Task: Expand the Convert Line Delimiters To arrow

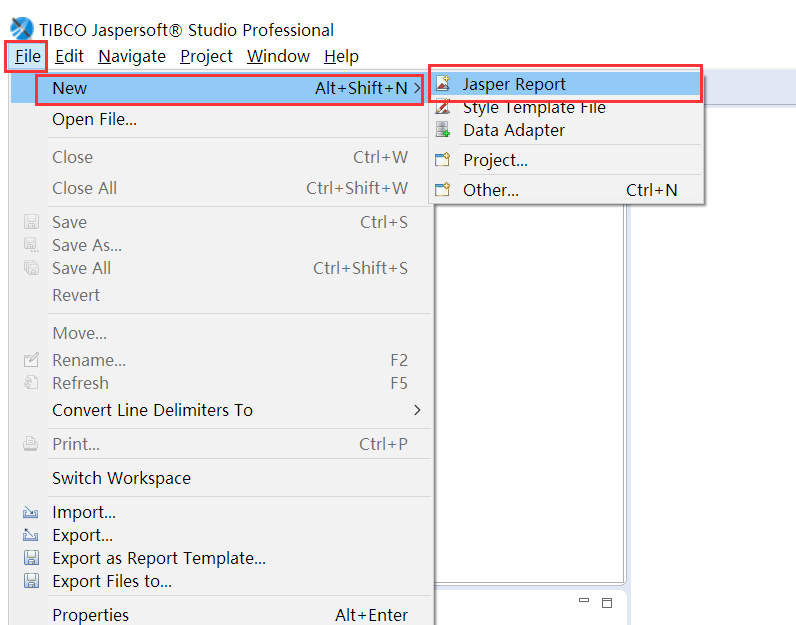Action: 417,410
